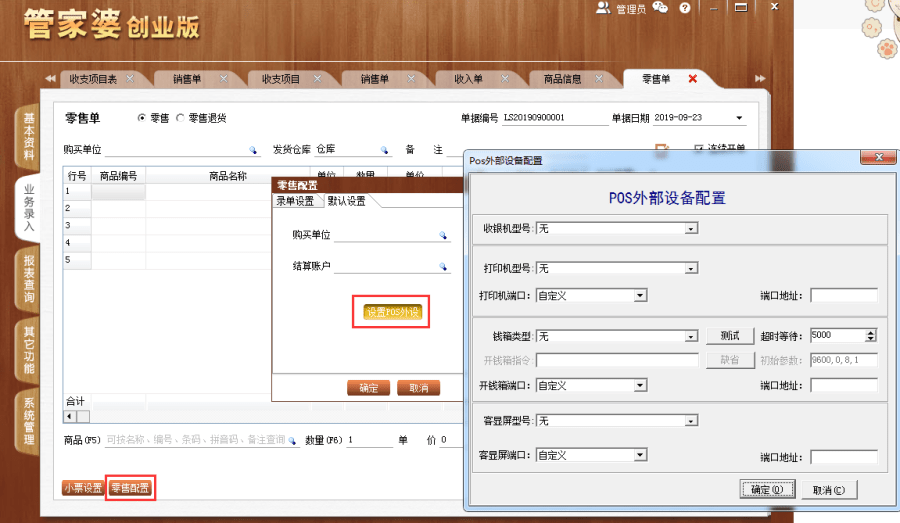The width and height of the screenshot is (900, 523).
Task: Open the chat message bubble icon
Action: 662,8
